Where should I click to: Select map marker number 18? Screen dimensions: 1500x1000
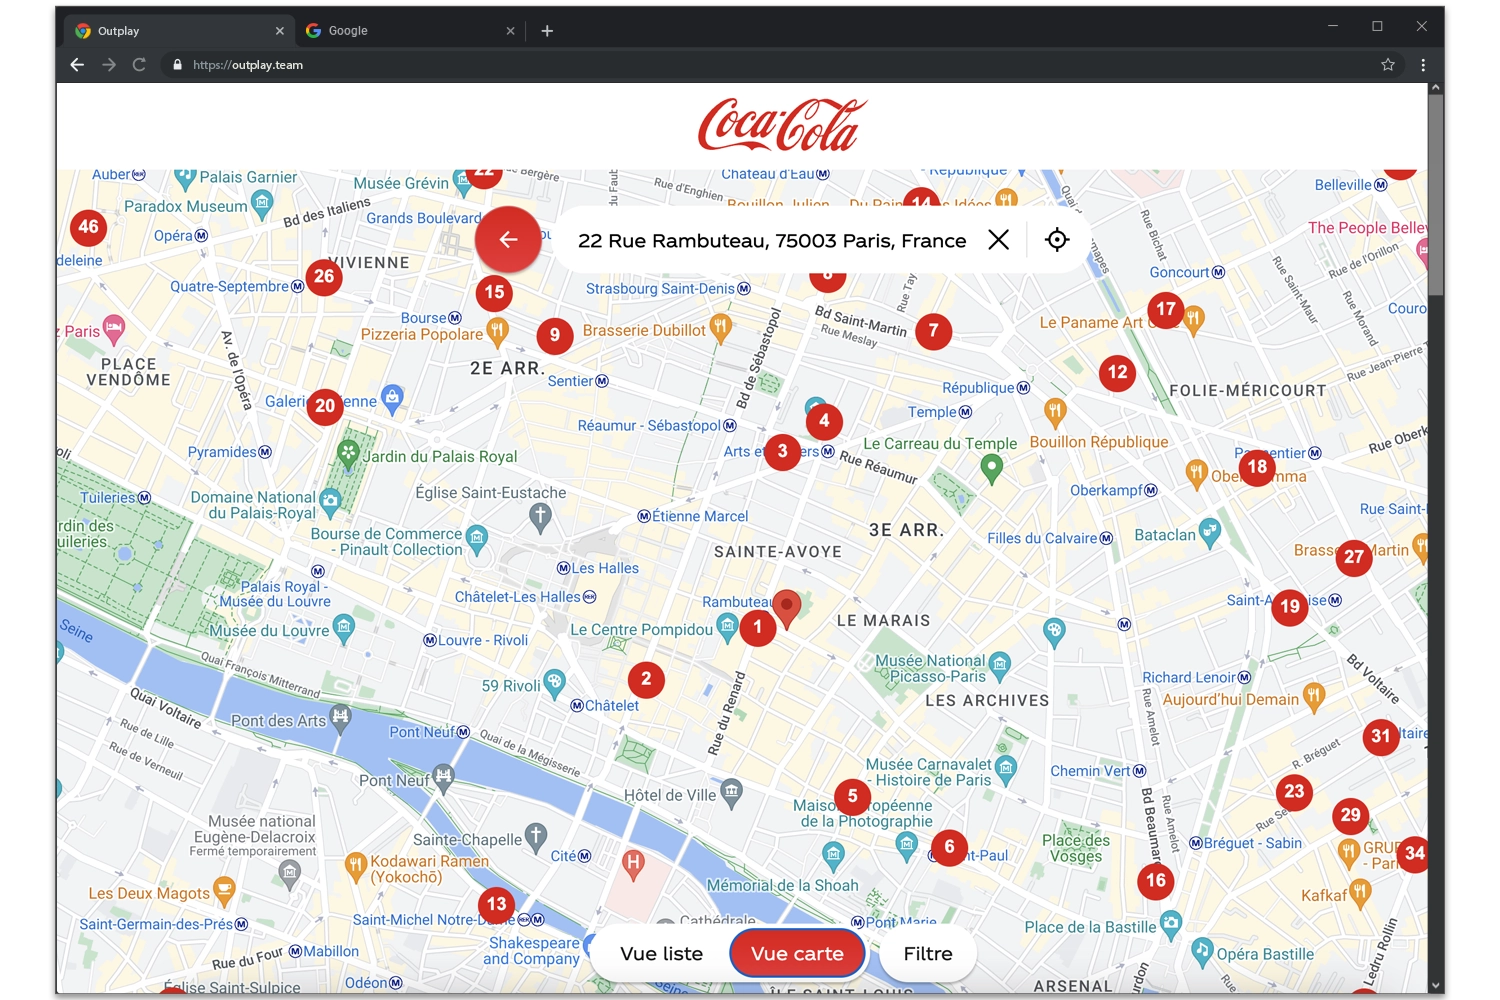click(1257, 467)
